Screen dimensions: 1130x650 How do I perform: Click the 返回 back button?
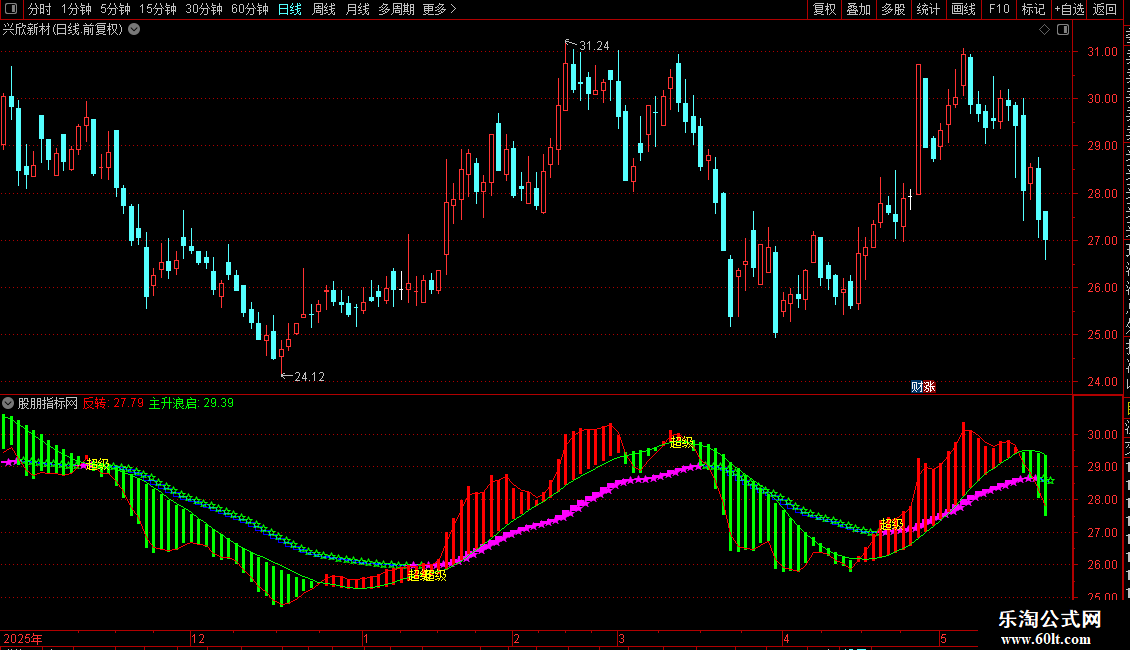coord(1105,9)
